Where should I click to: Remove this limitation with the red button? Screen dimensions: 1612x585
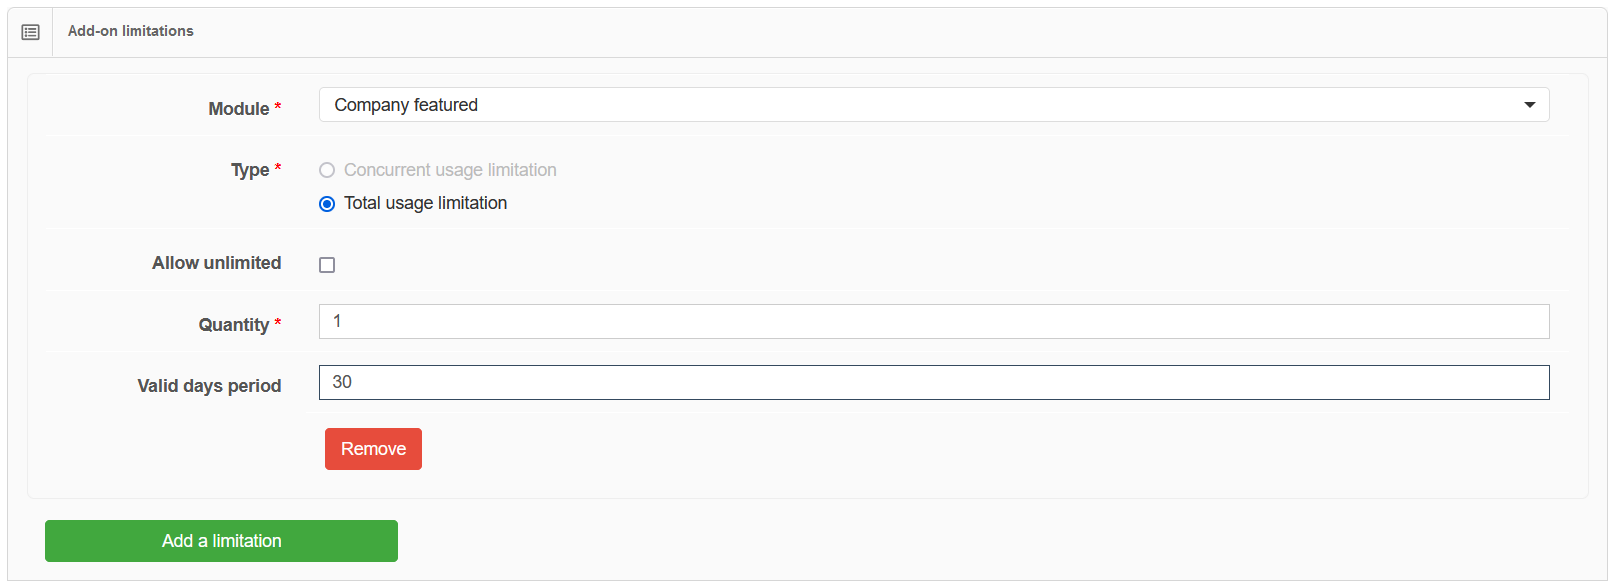pos(373,449)
